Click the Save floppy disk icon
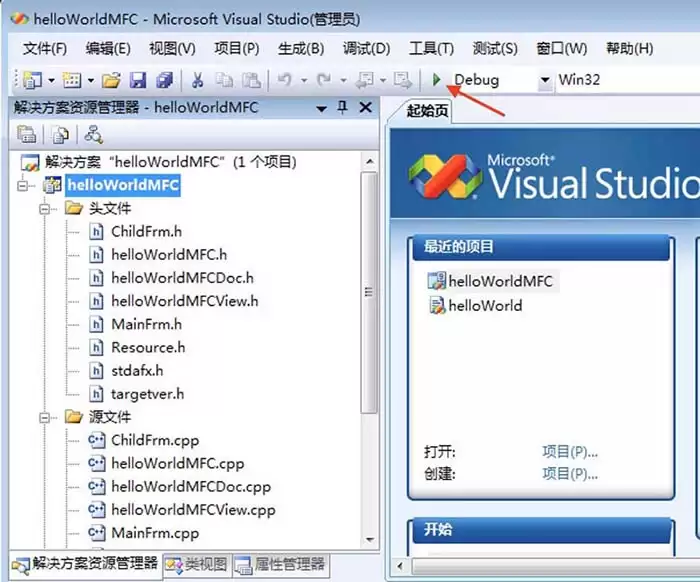 coord(138,80)
